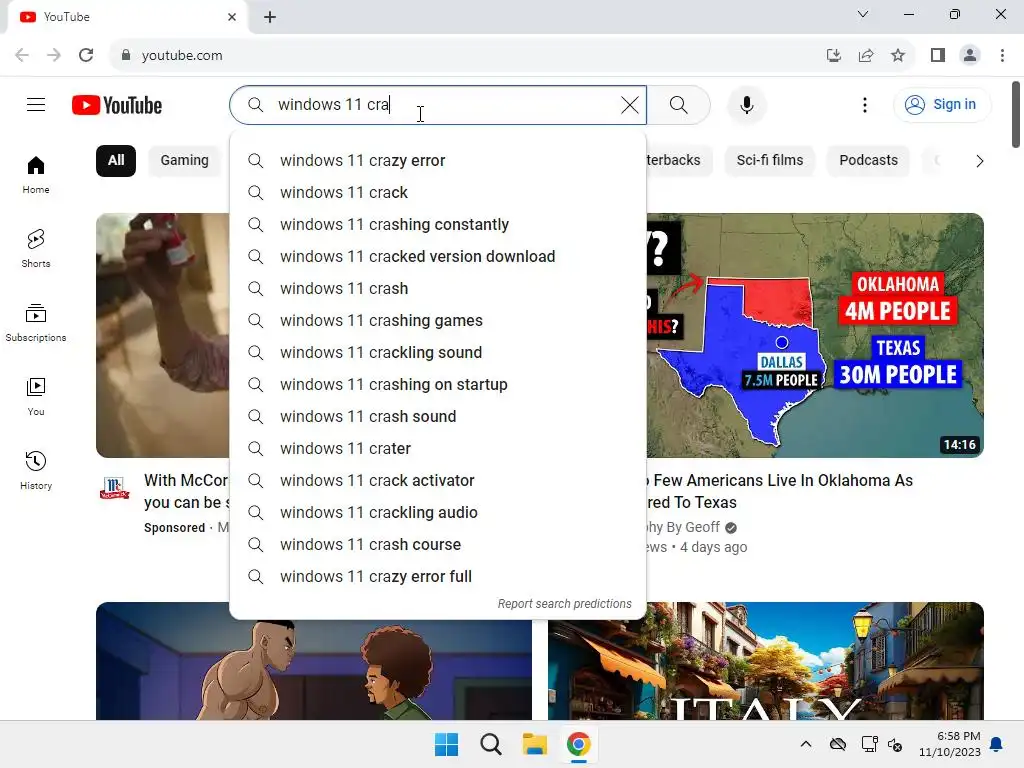This screenshot has width=1024, height=768.
Task: Open the taskbar clock and date
Action: tap(950, 744)
